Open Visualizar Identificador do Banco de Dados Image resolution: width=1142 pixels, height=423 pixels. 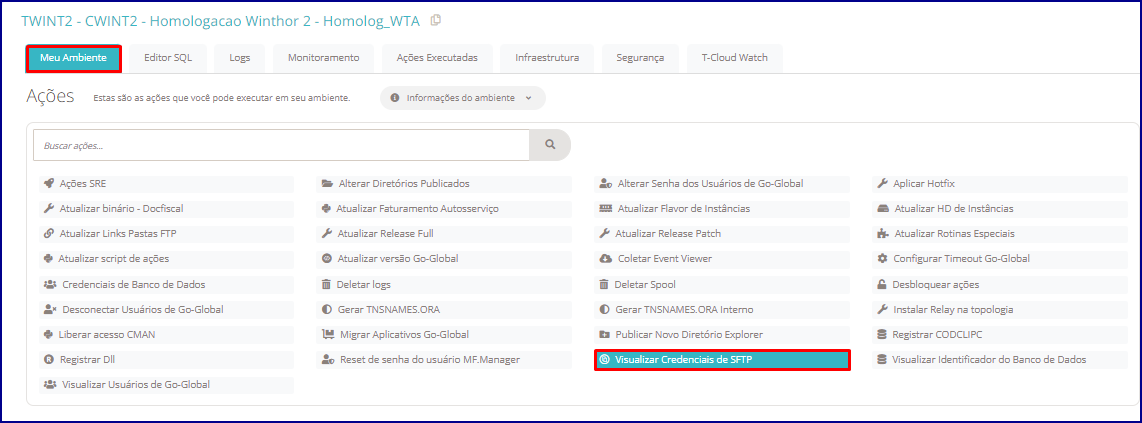click(x=1000, y=360)
